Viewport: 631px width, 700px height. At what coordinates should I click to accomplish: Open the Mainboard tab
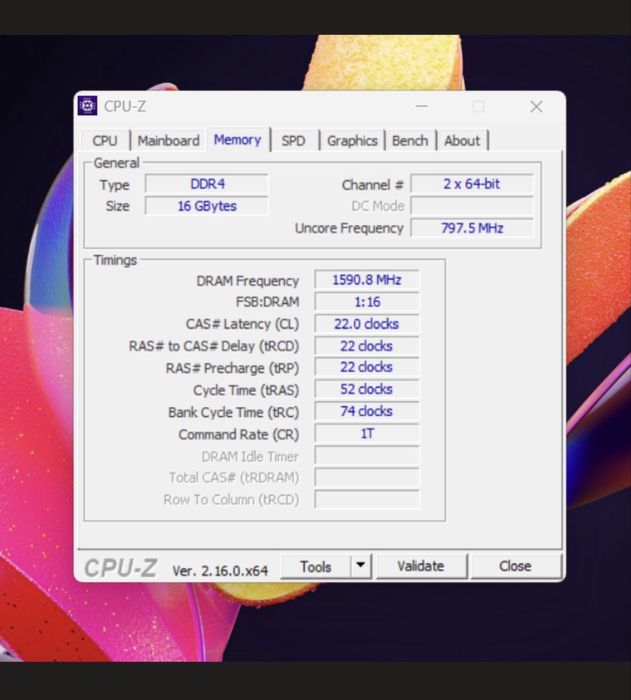[168, 141]
